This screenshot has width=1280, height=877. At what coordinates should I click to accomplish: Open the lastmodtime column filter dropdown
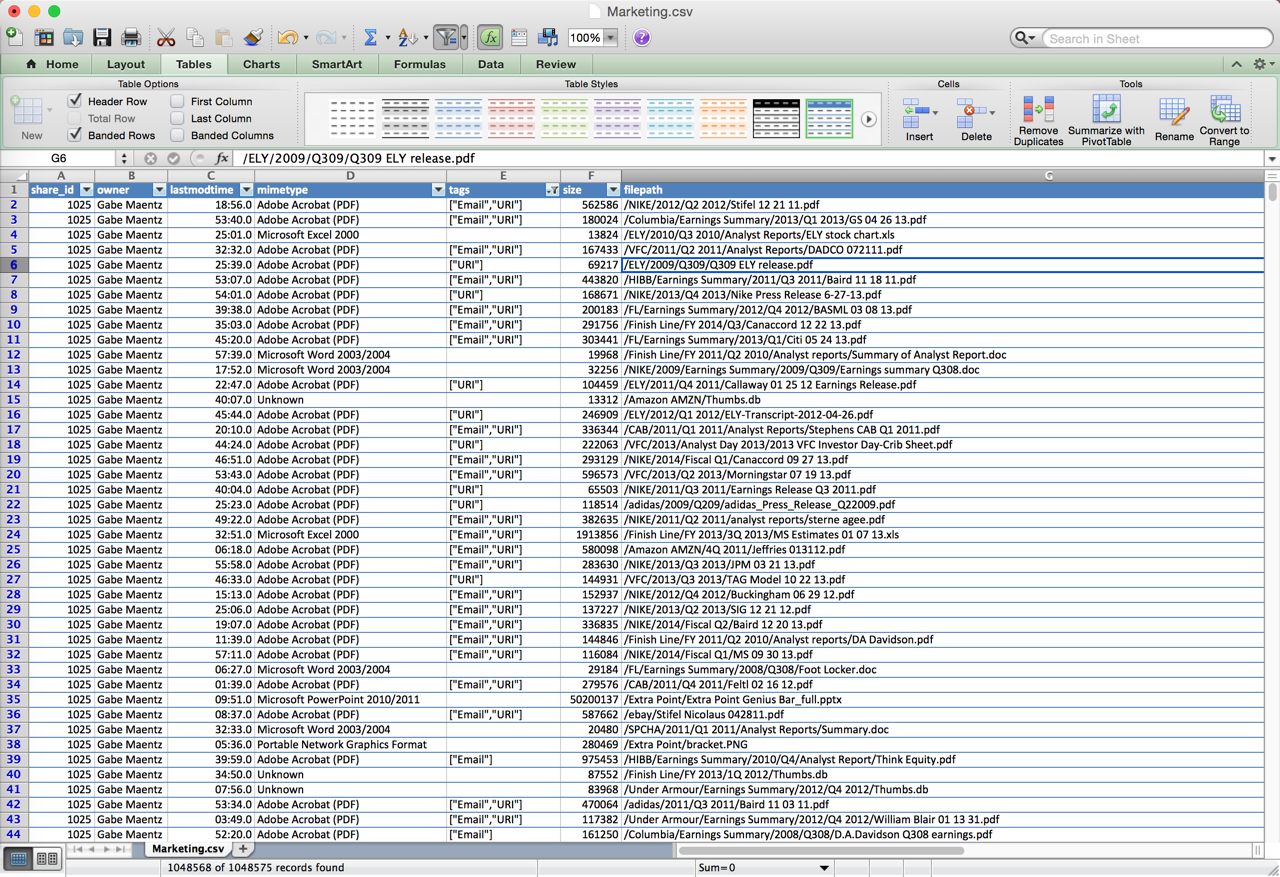[246, 190]
